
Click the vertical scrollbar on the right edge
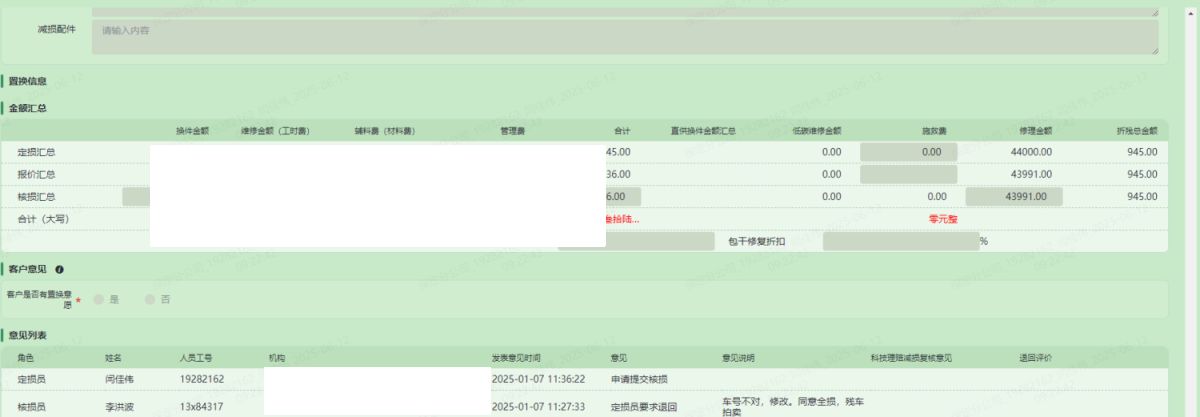tap(1189, 200)
